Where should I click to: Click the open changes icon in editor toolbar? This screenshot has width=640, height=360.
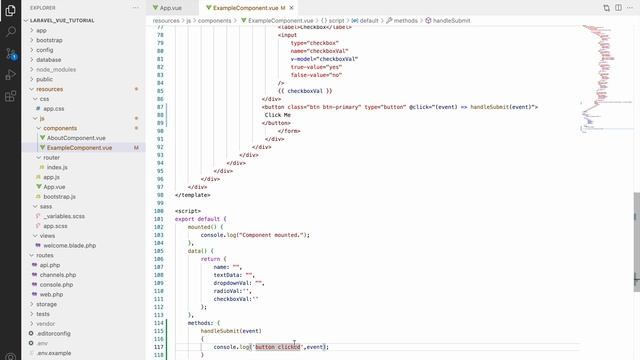[x=606, y=8]
